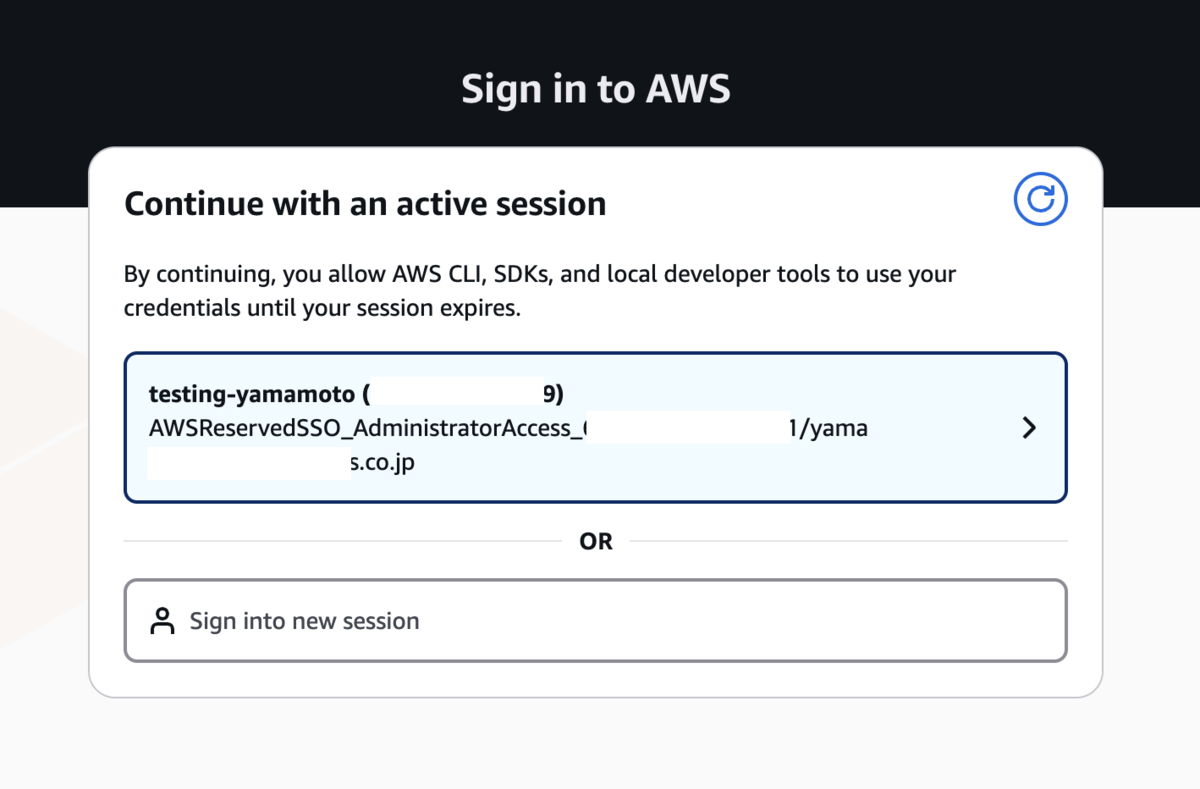
Task: Expand the testing-yamamoto session using the right chevron
Action: pos(1029,428)
